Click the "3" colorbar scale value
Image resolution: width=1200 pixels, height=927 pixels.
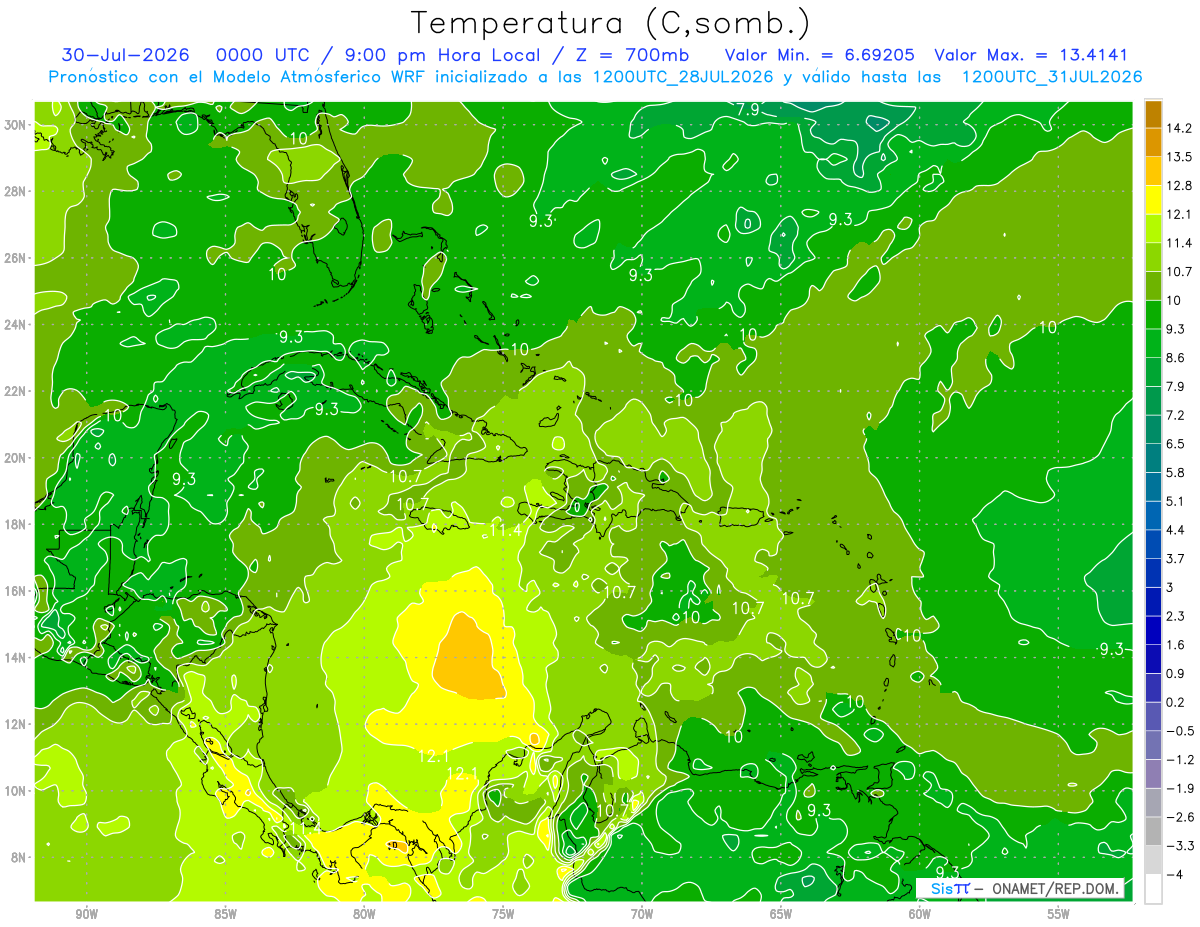(x=1171, y=587)
